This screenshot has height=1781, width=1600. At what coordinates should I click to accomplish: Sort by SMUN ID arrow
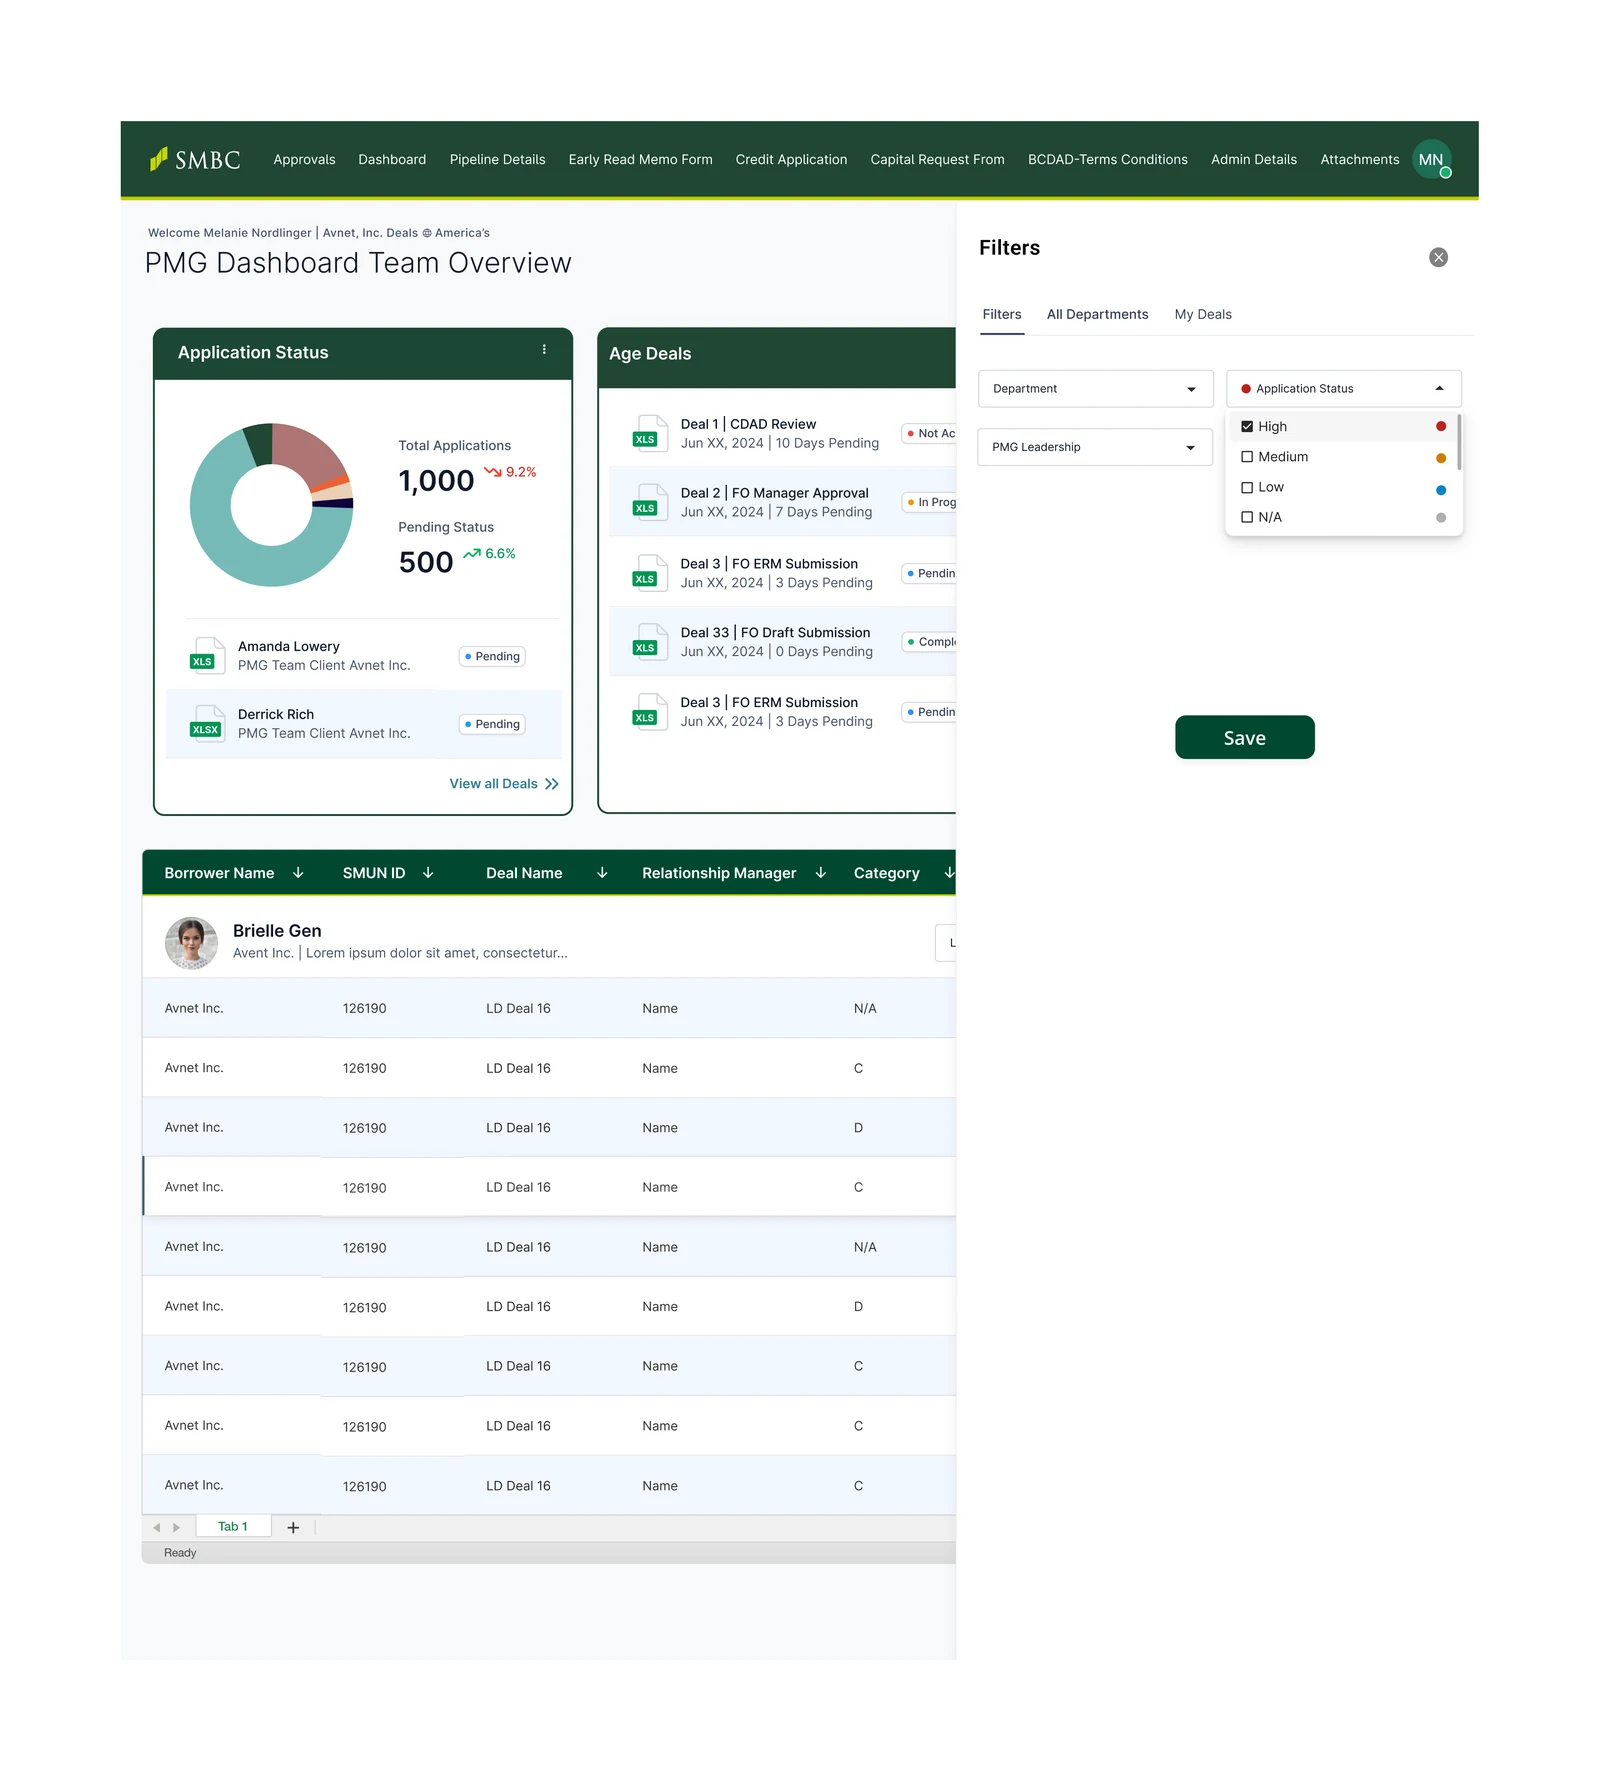pyautogui.click(x=428, y=873)
